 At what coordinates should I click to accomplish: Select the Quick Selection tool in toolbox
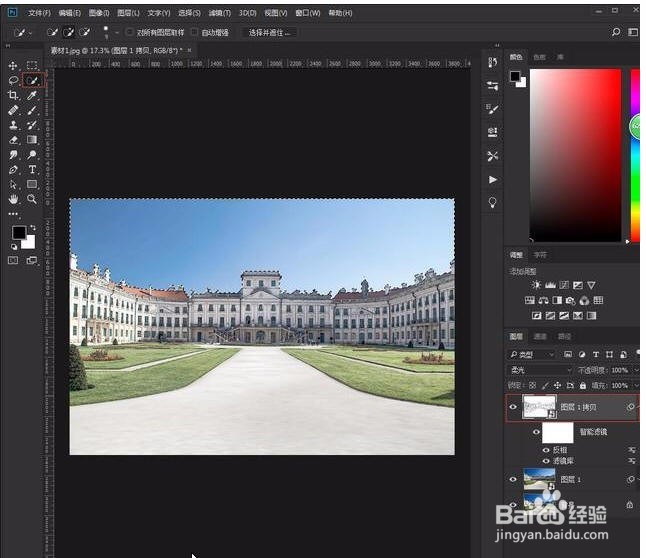click(x=32, y=80)
